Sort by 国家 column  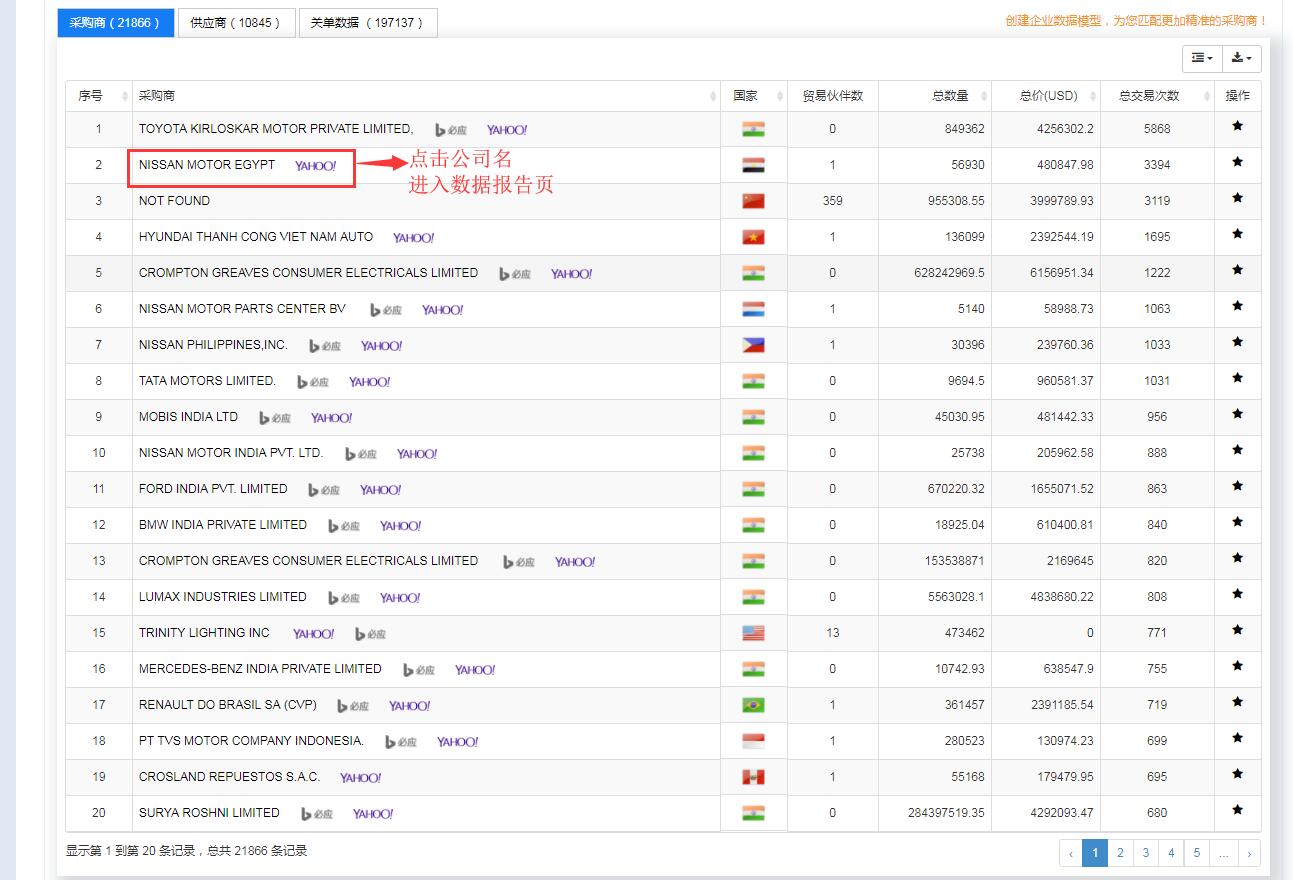tap(754, 96)
